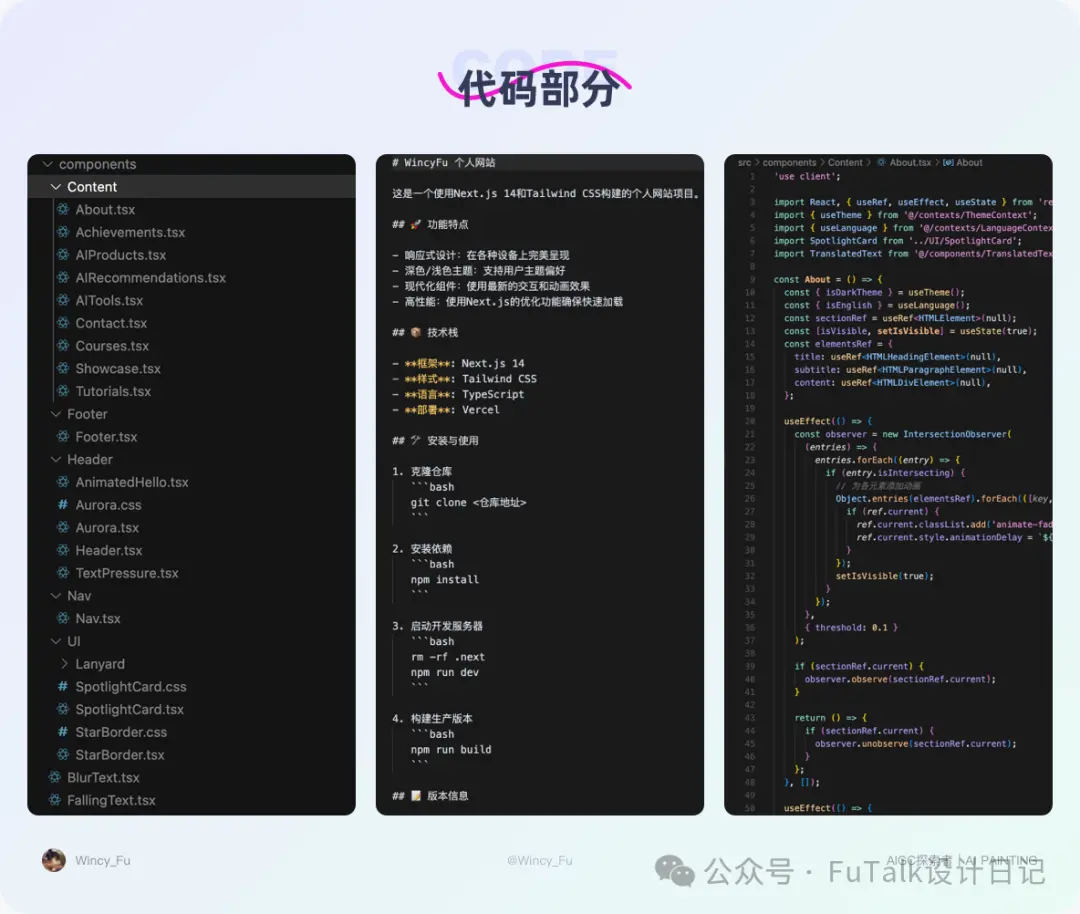Click the @Wincy_Fu handle text

coord(539,860)
